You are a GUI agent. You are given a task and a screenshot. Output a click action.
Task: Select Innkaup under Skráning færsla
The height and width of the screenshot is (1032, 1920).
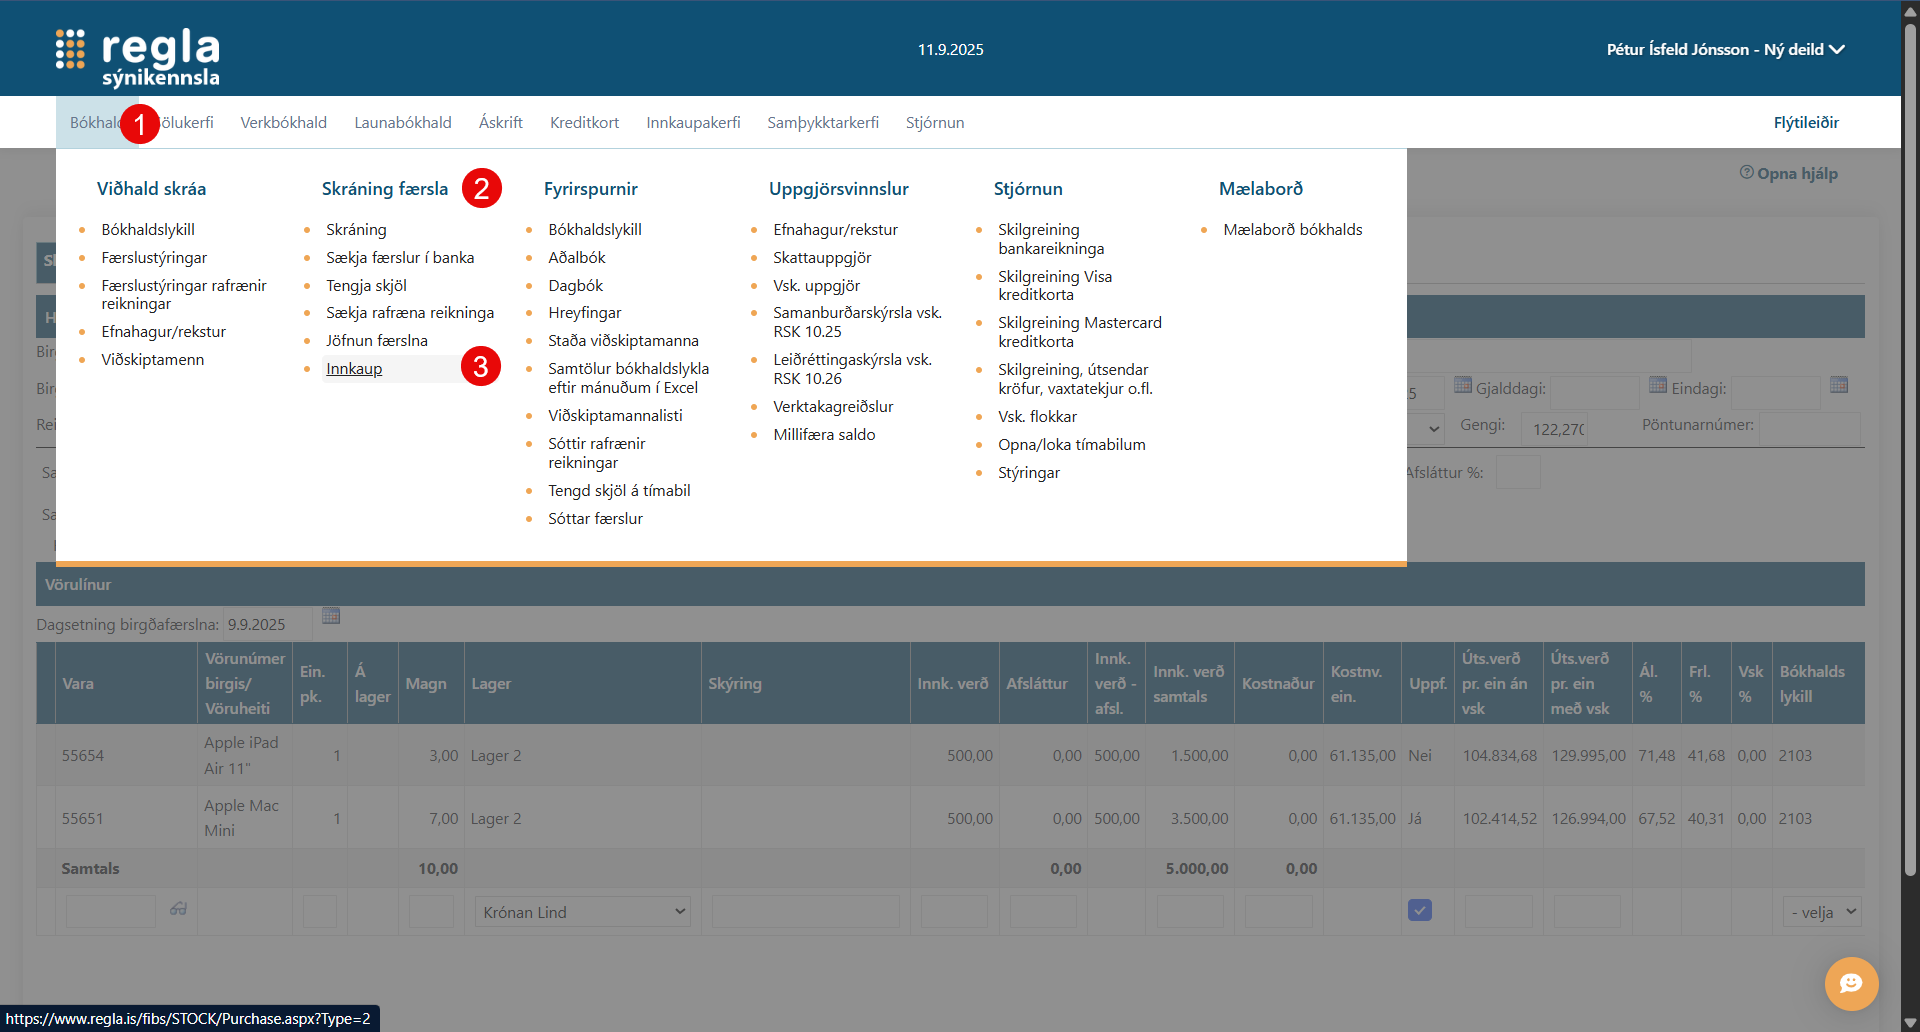click(354, 369)
